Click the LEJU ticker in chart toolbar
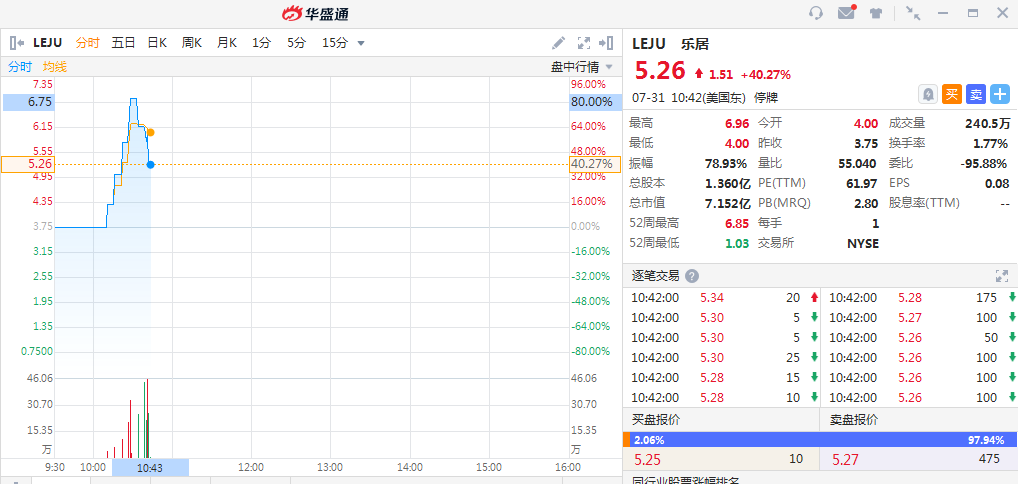 click(48, 43)
